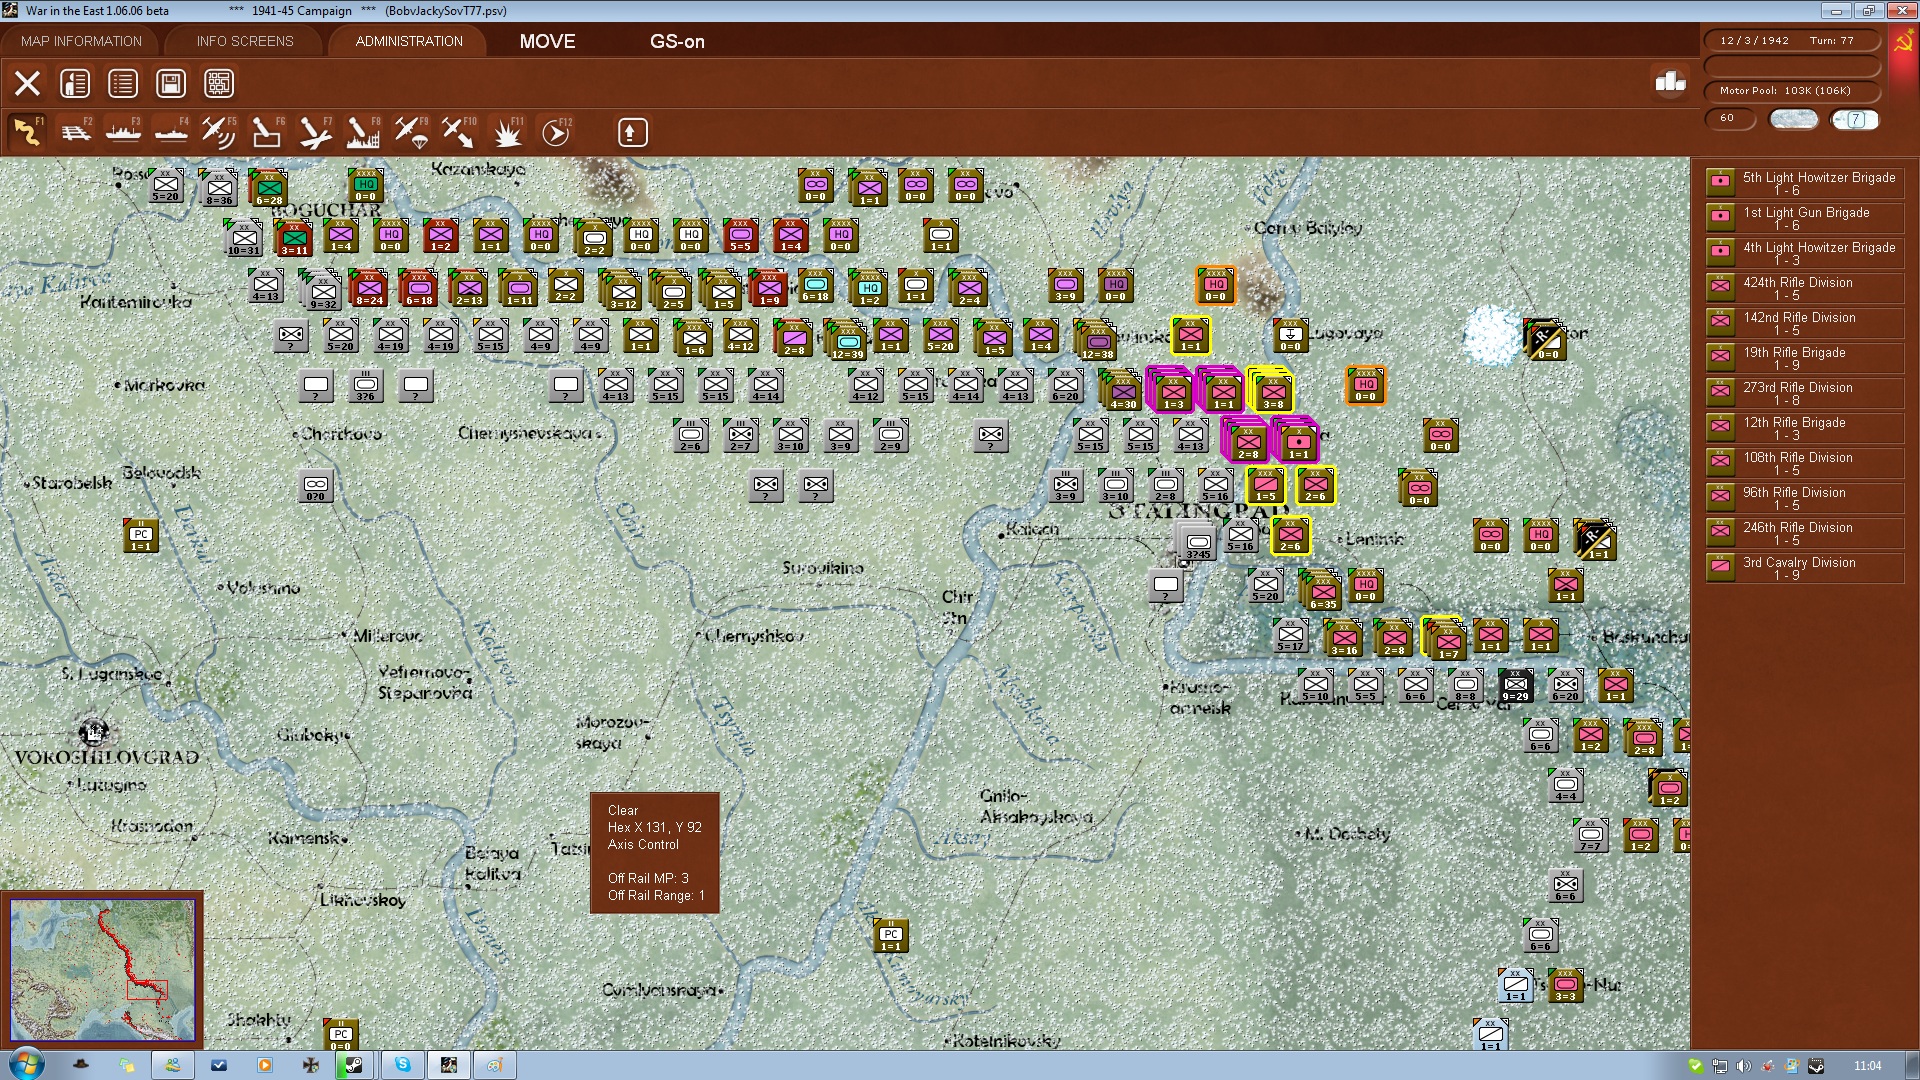This screenshot has width=1920, height=1080.
Task: Select the F3 Naval Transport mode icon
Action: (123, 132)
